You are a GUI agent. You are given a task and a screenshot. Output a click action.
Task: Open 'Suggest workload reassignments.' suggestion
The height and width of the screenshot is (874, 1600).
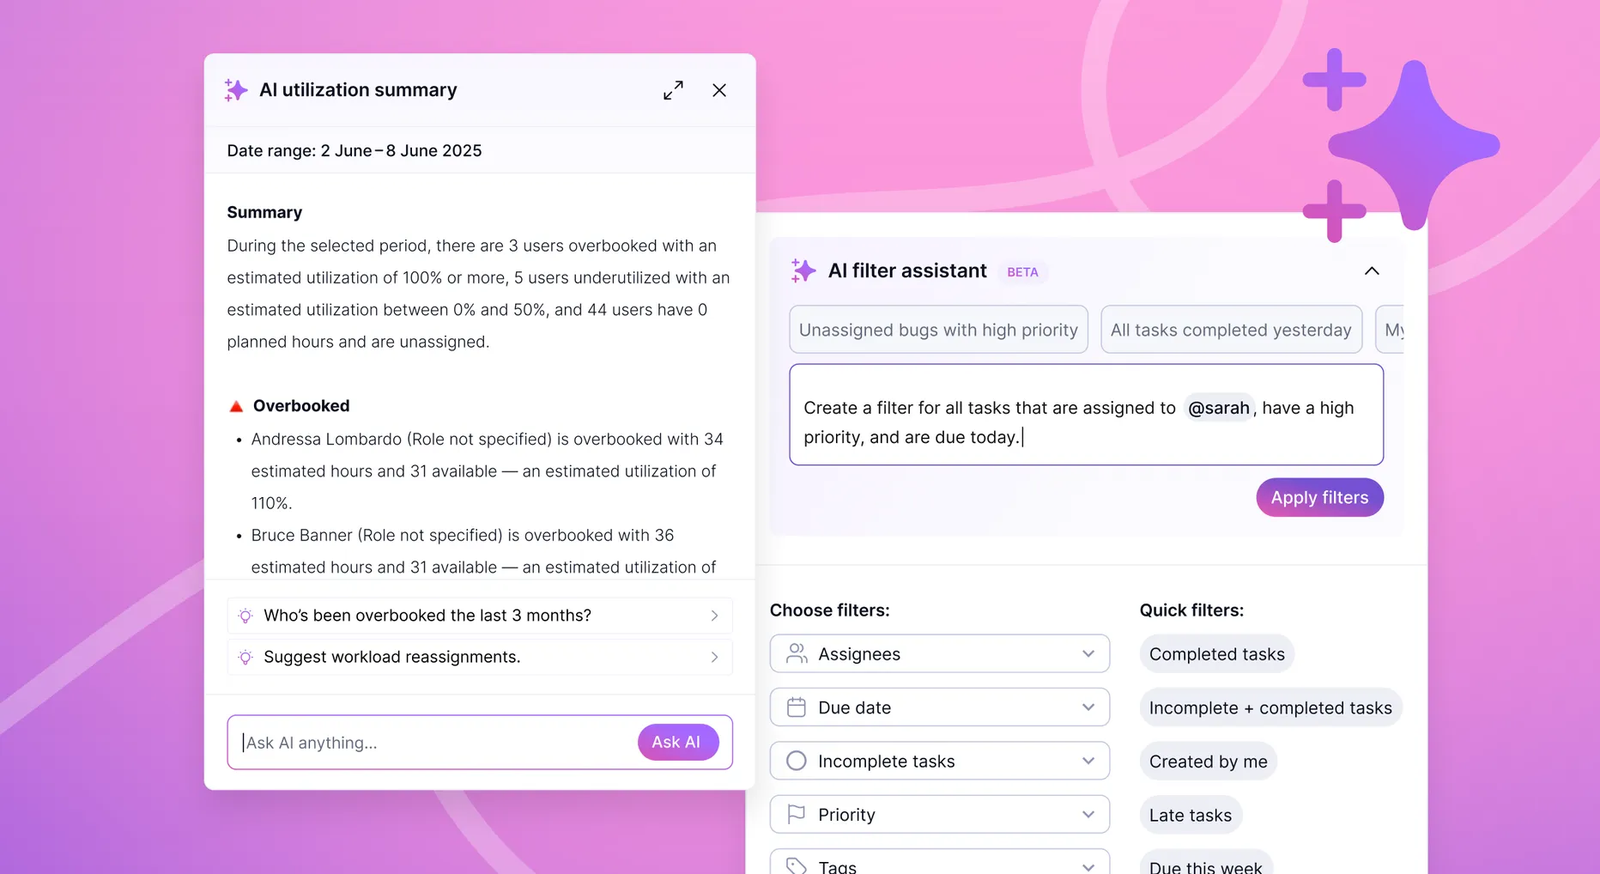tap(480, 657)
